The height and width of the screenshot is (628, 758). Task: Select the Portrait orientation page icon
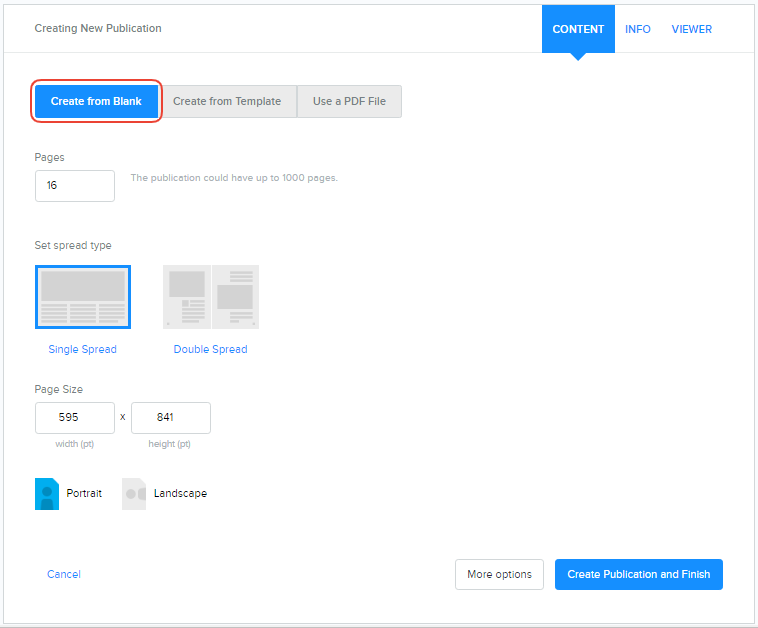click(47, 493)
